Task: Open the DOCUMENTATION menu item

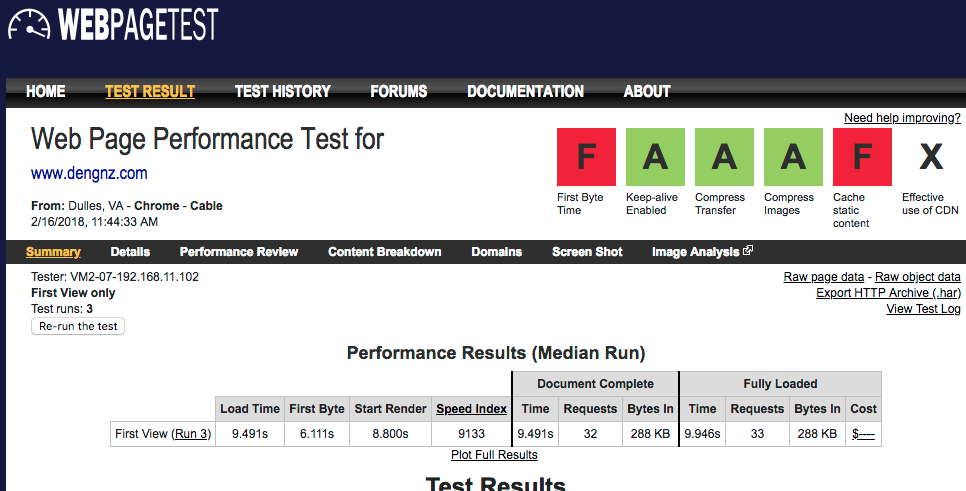Action: coord(526,91)
